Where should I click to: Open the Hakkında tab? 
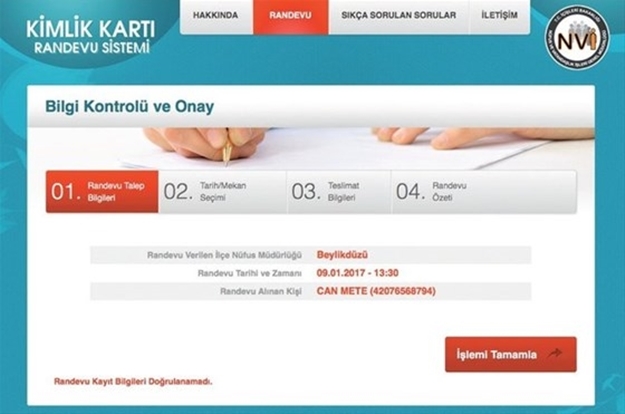coord(215,16)
